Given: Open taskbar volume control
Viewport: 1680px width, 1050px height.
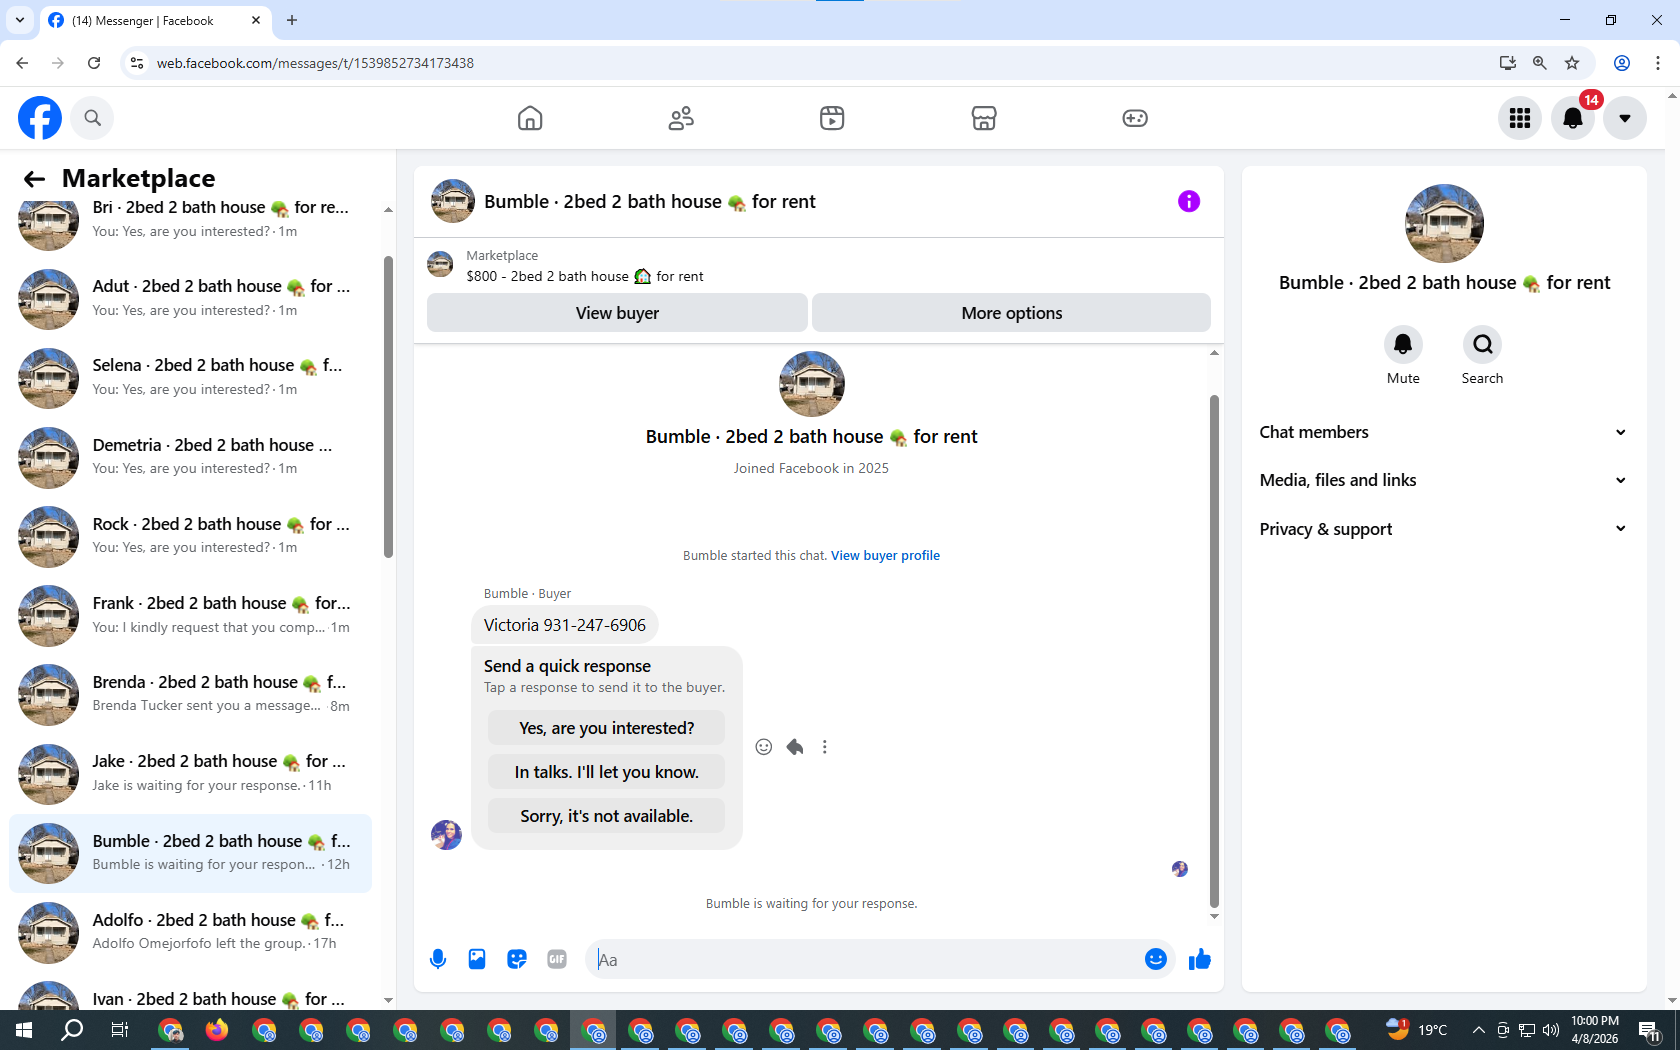Looking at the screenshot, I should pos(1551,1030).
